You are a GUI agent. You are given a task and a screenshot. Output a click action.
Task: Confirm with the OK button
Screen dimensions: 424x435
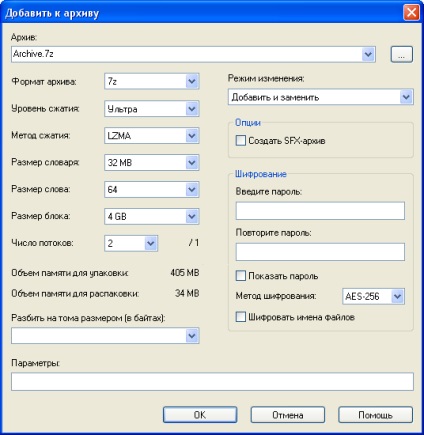point(200,415)
